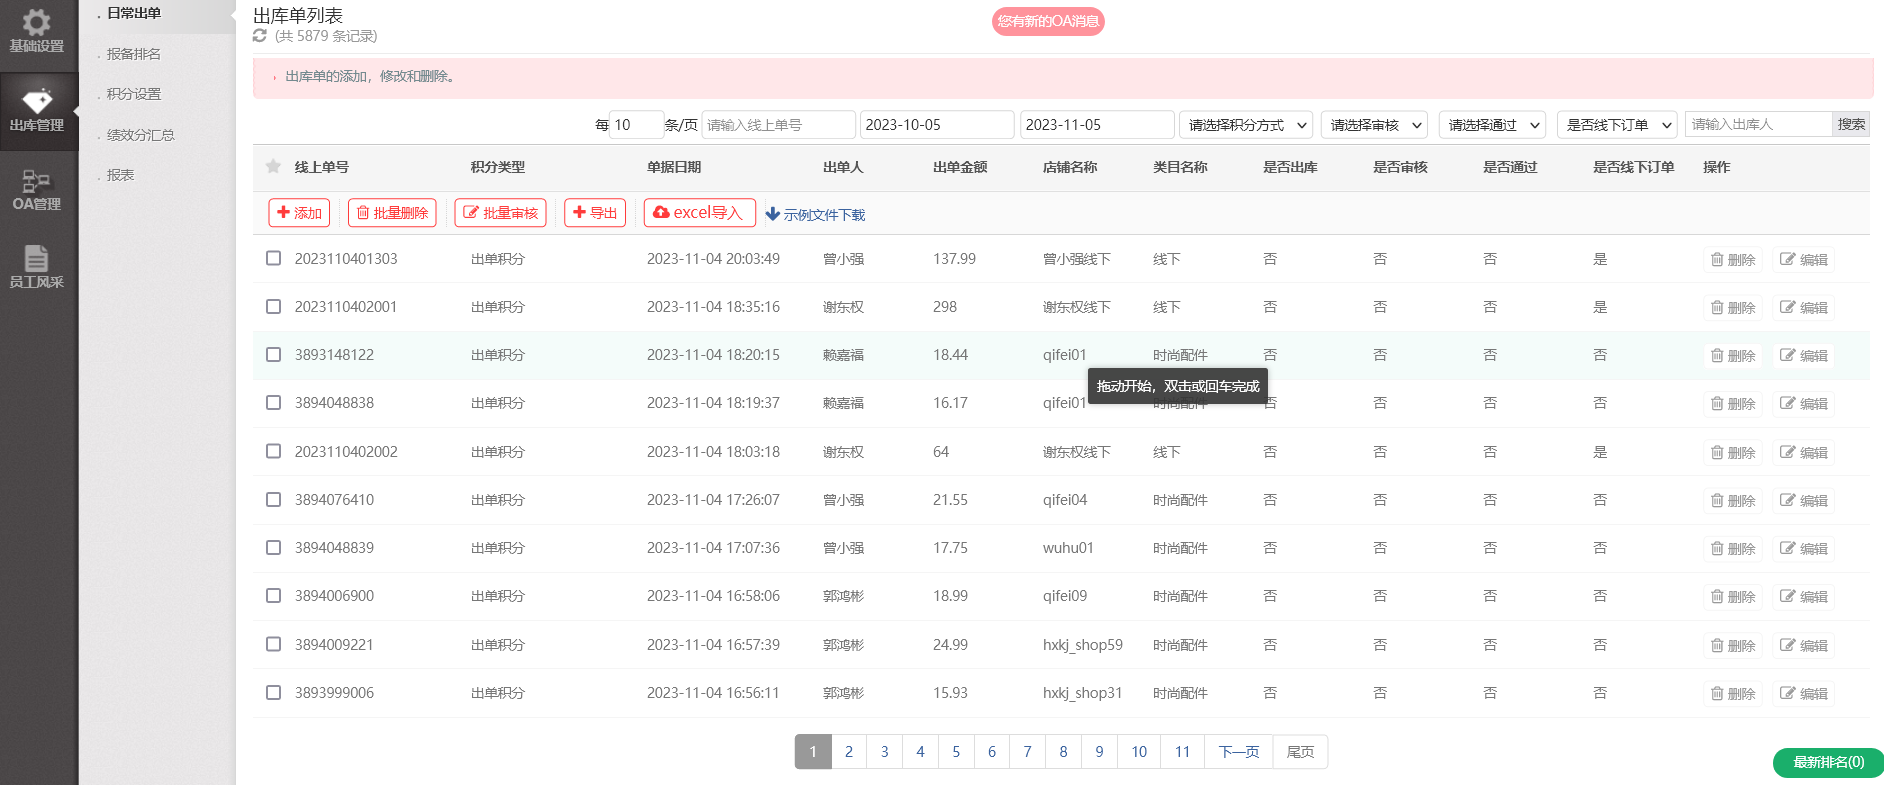Click the refresh icon beside record count
Viewport: 1884px width, 785px height.
260,36
